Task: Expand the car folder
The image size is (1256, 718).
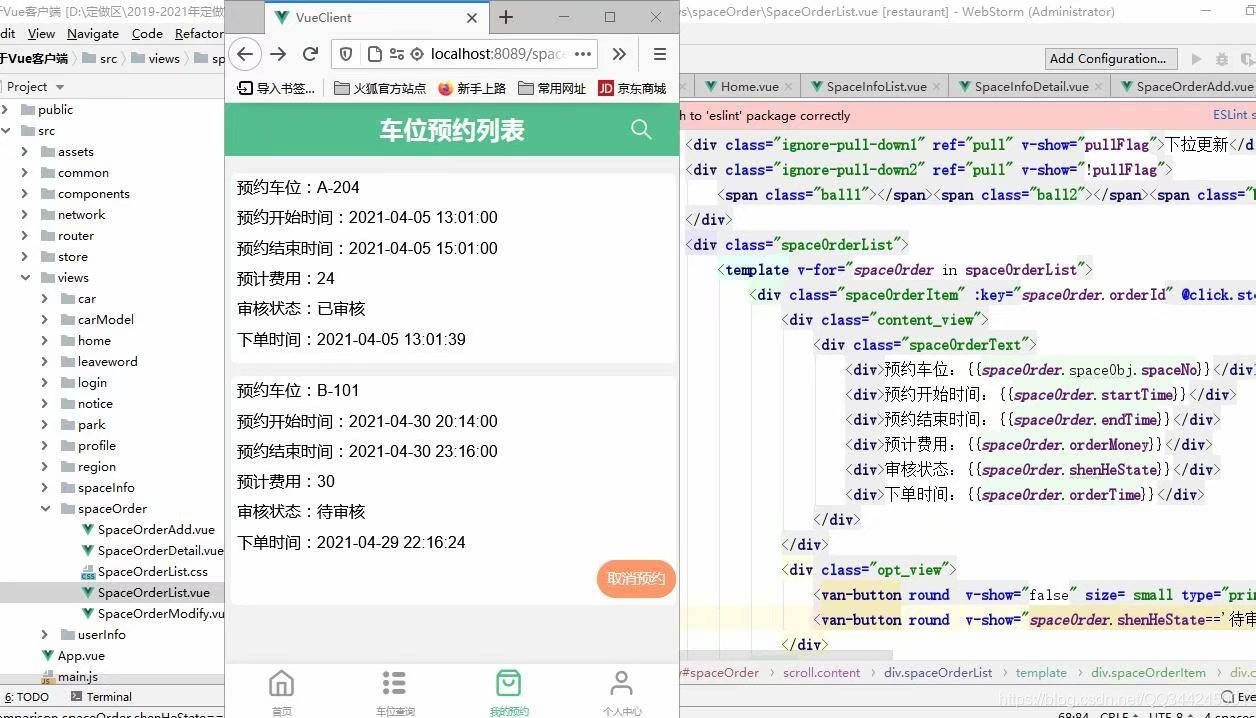Action: [44, 298]
